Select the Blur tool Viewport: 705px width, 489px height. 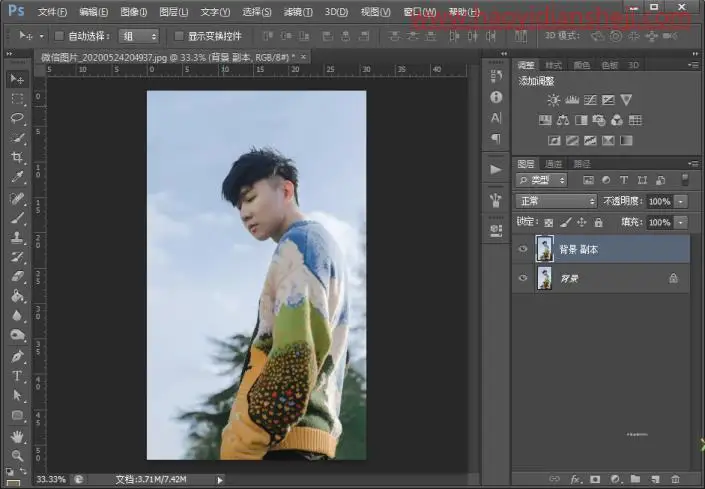tap(17, 316)
